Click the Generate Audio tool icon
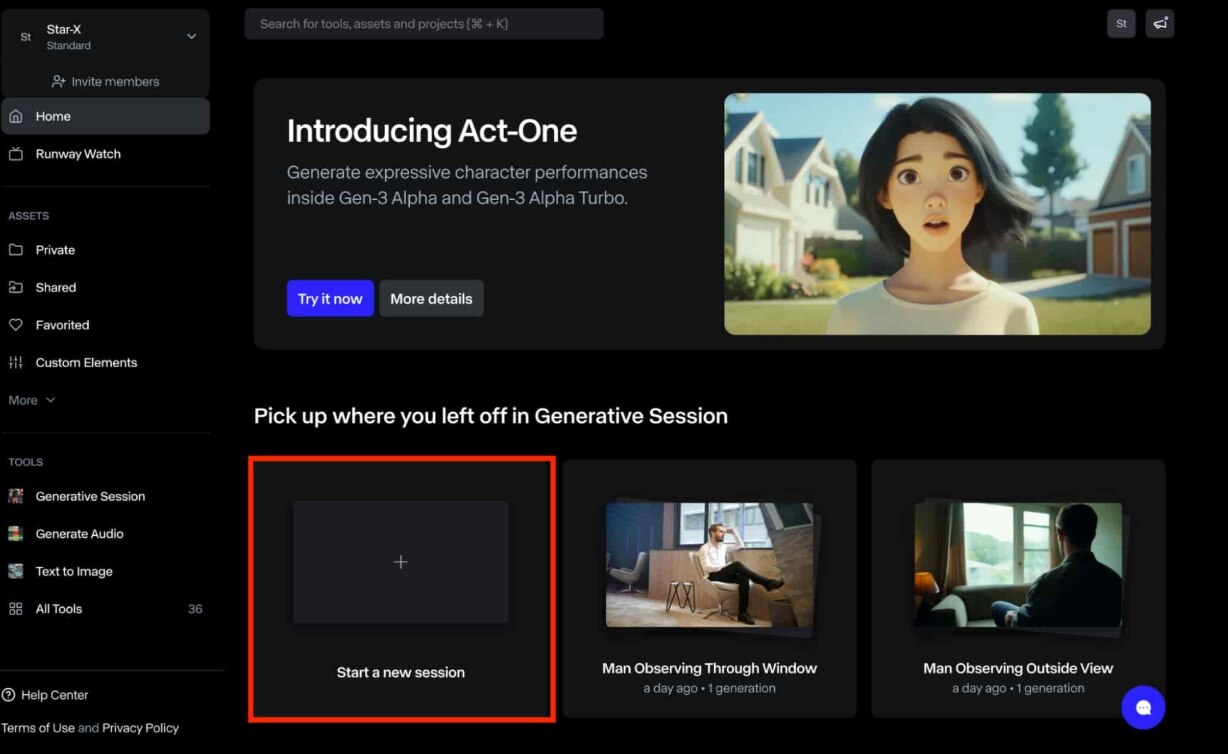This screenshot has width=1228, height=754. (x=16, y=534)
